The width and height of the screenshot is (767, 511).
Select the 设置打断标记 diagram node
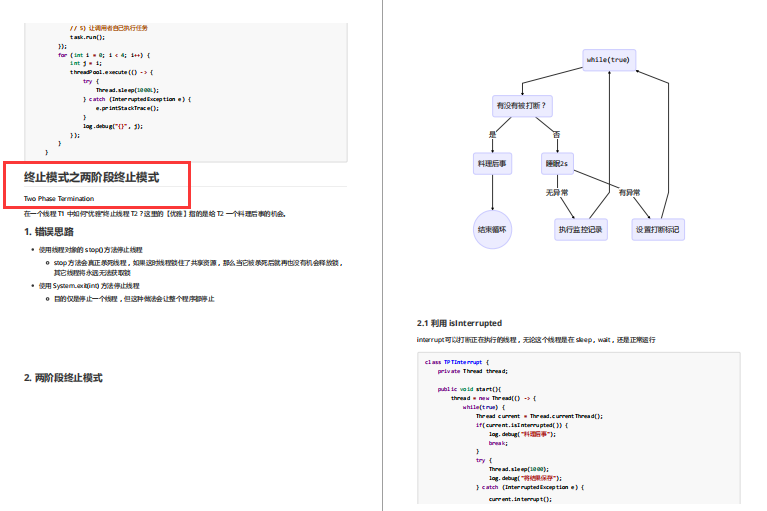[658, 229]
